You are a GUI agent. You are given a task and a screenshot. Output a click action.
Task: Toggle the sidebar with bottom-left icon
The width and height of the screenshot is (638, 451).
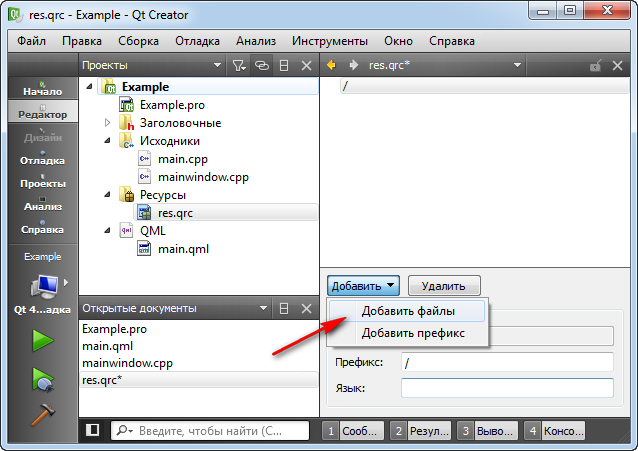click(x=92, y=430)
